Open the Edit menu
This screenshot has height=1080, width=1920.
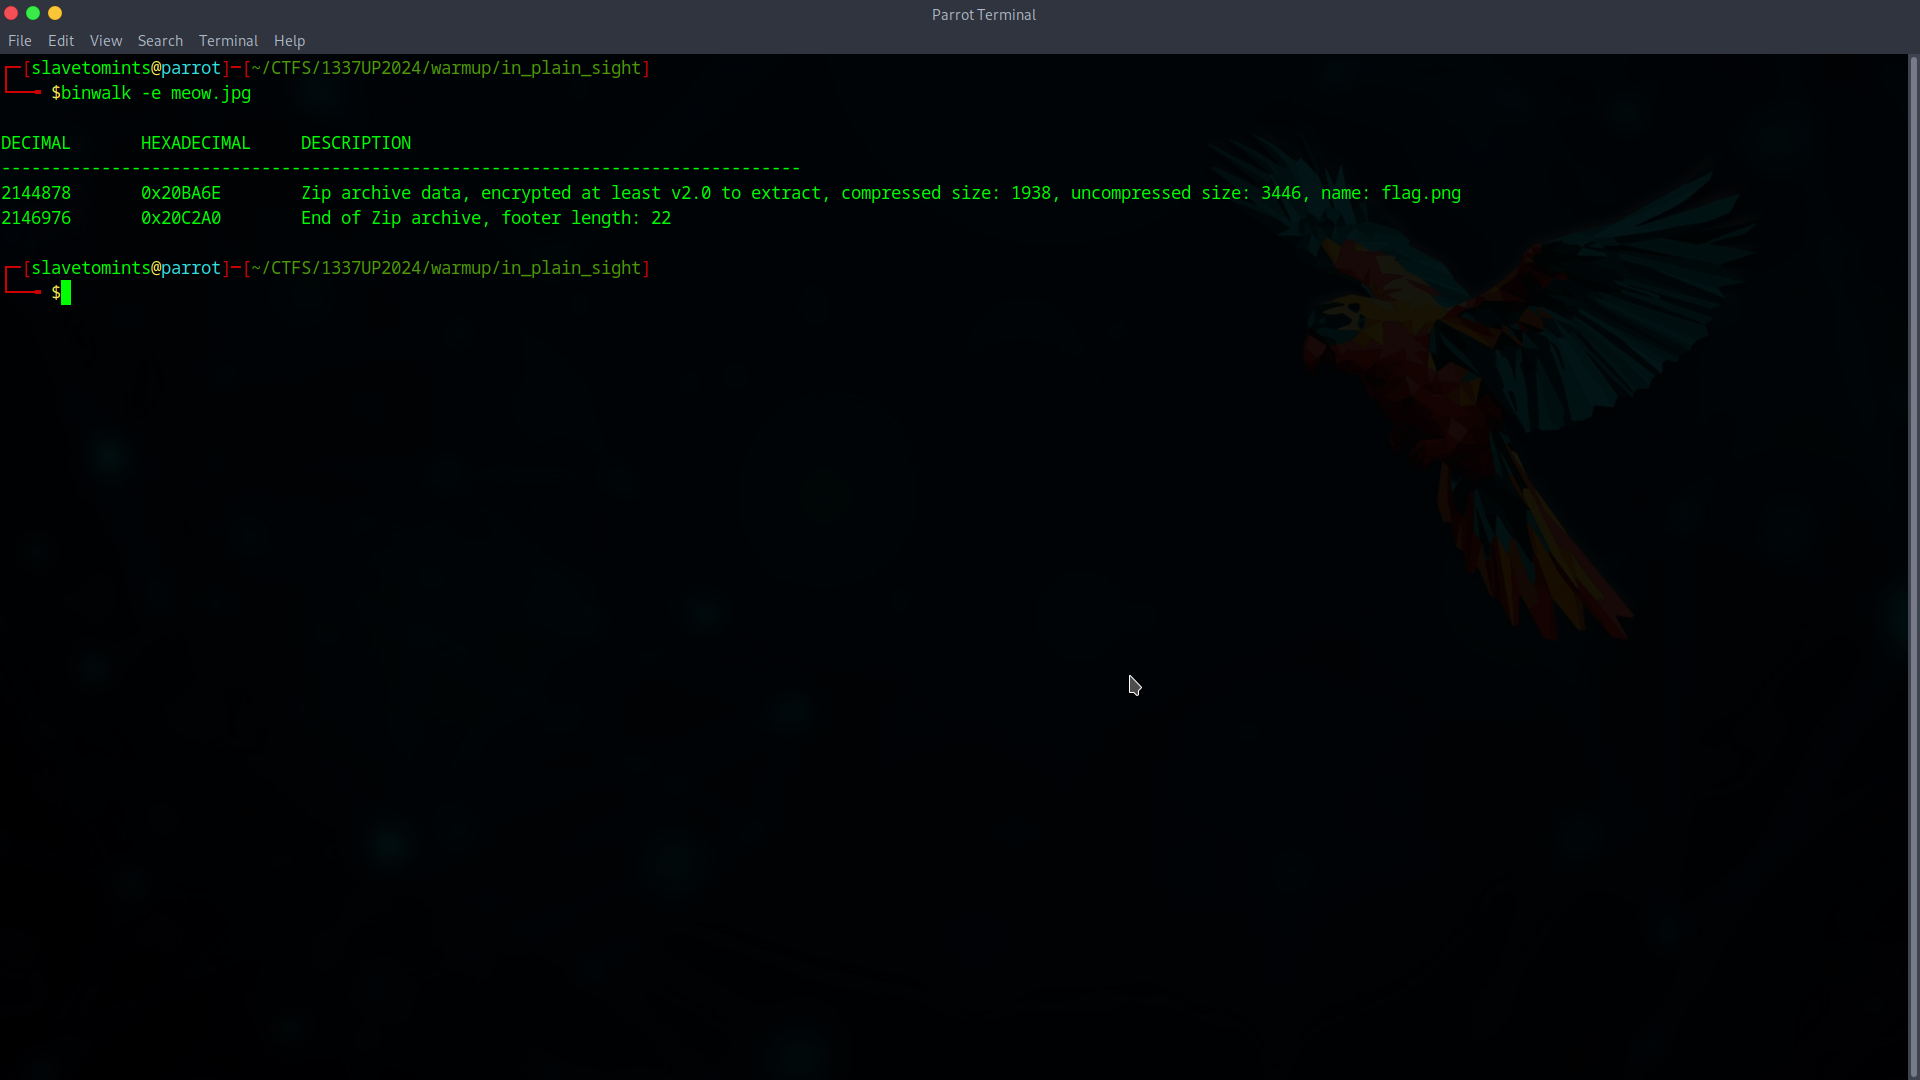point(61,41)
